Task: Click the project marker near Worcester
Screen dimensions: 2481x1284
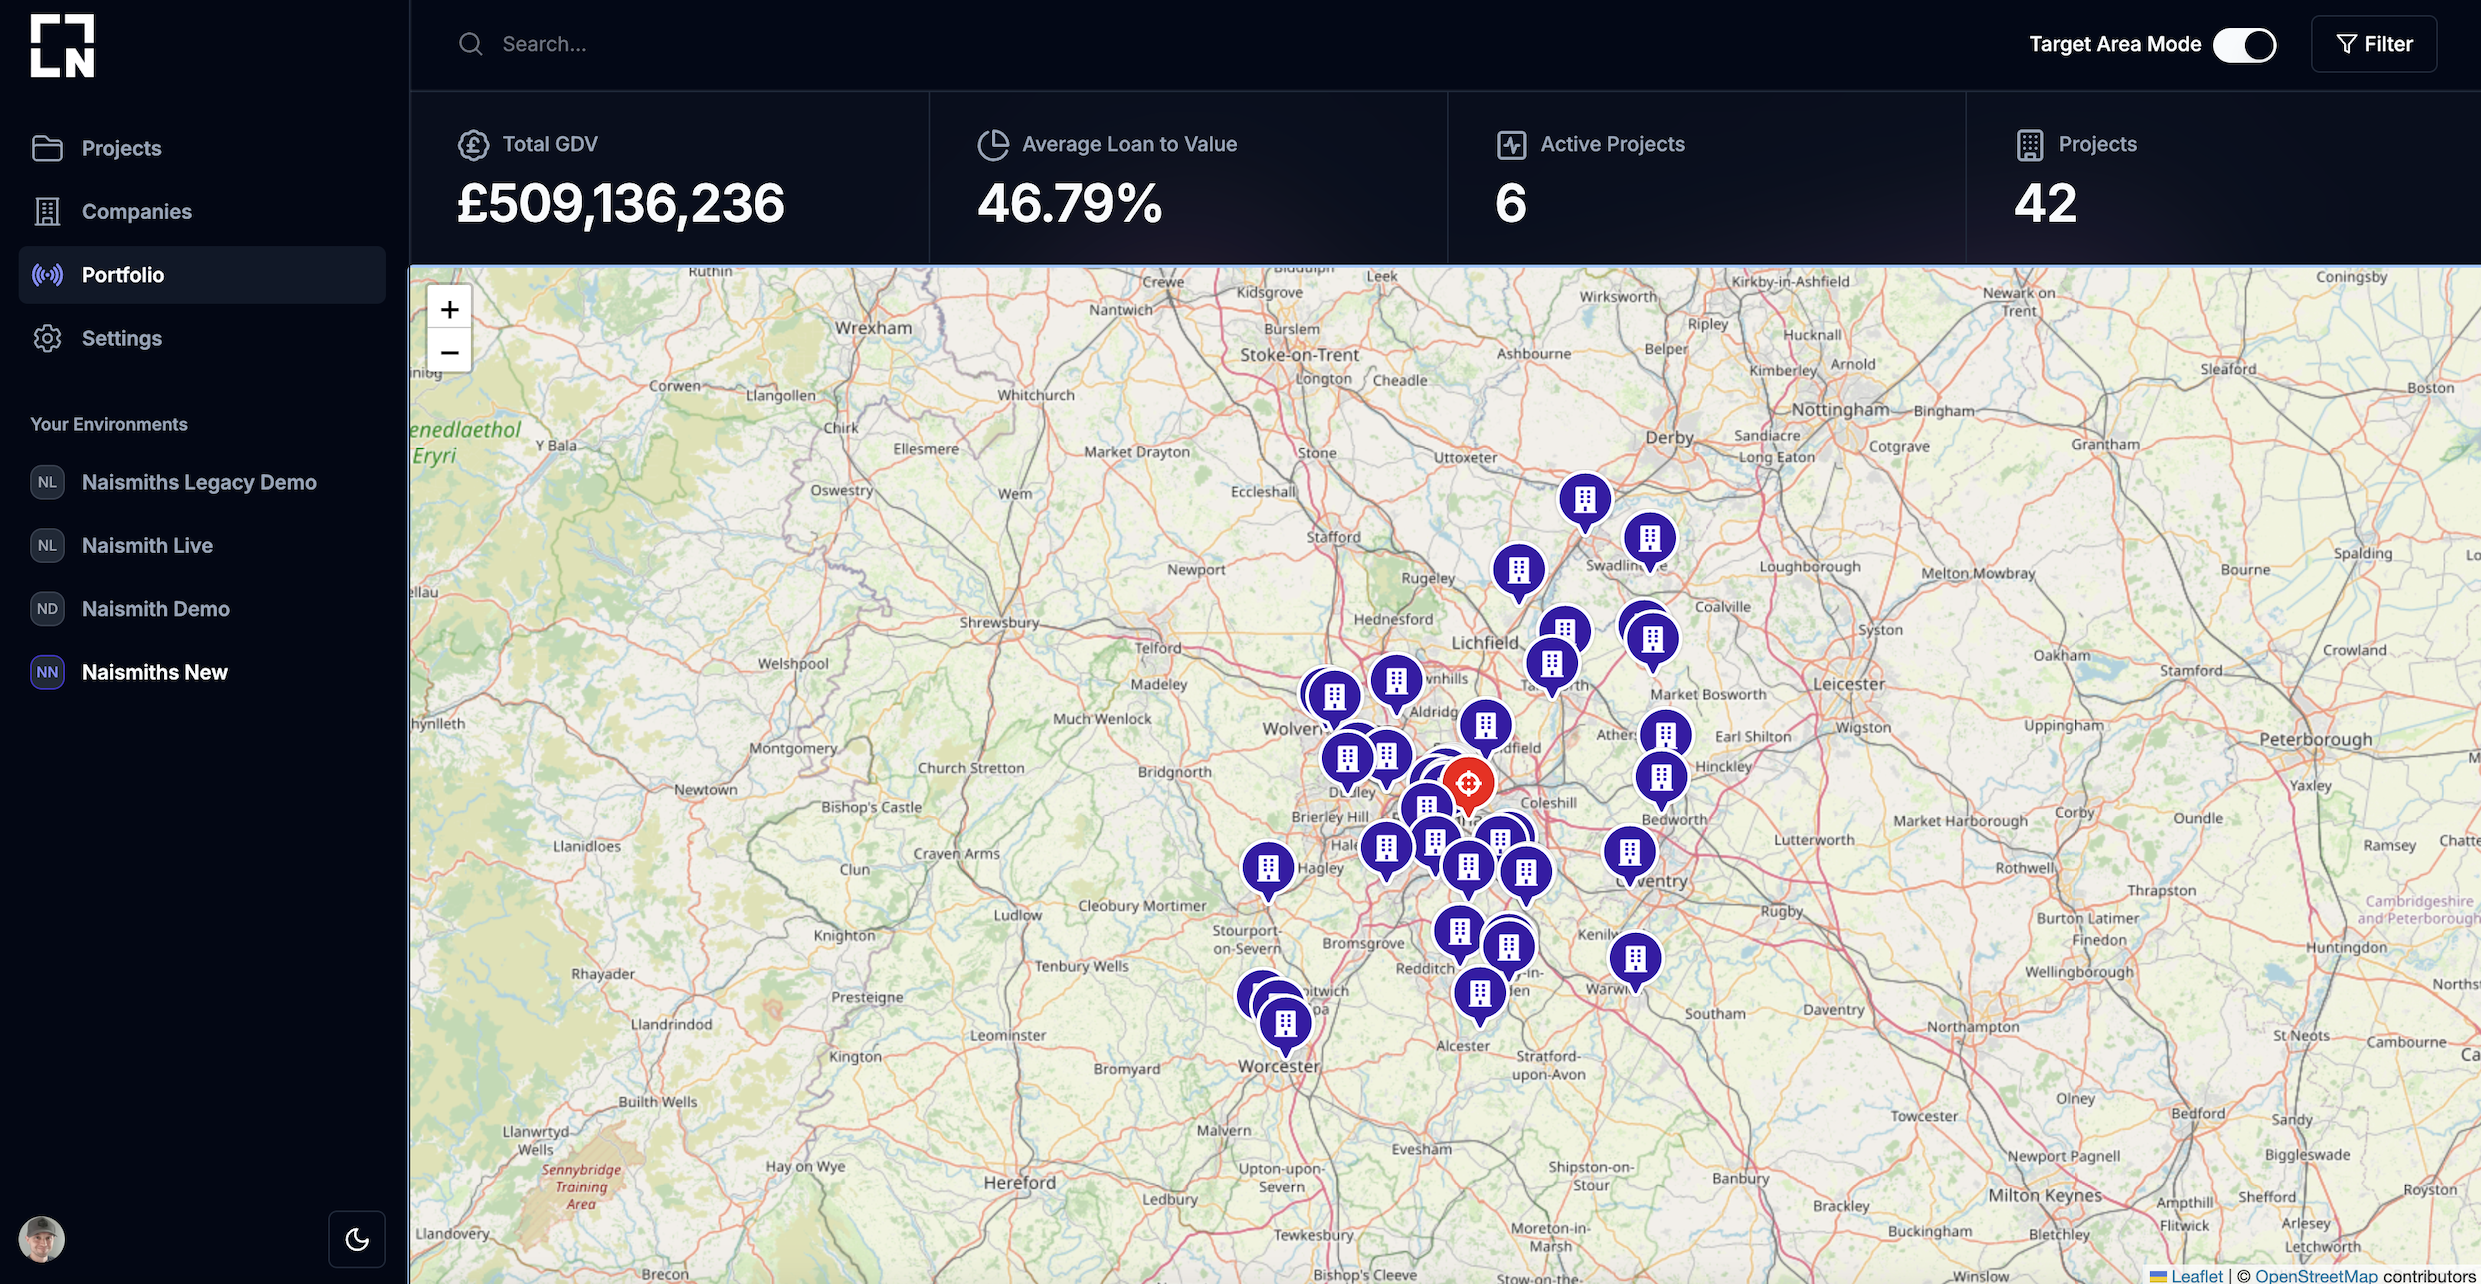Action: pyautogui.click(x=1286, y=1024)
